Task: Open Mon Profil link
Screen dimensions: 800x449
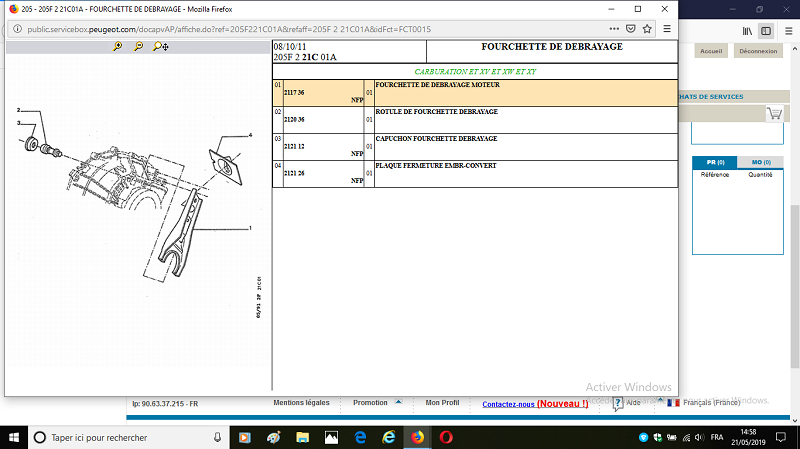Action: [x=442, y=403]
